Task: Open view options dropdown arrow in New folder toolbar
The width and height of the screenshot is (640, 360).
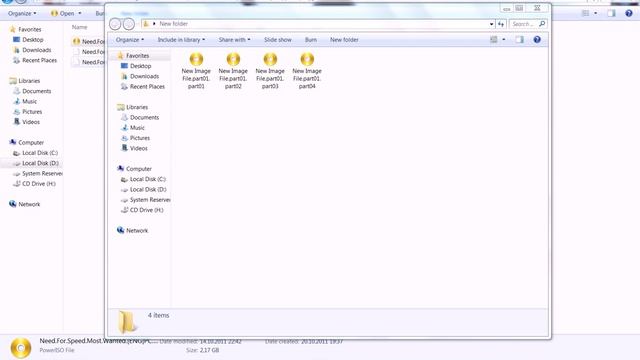Action: click(504, 40)
